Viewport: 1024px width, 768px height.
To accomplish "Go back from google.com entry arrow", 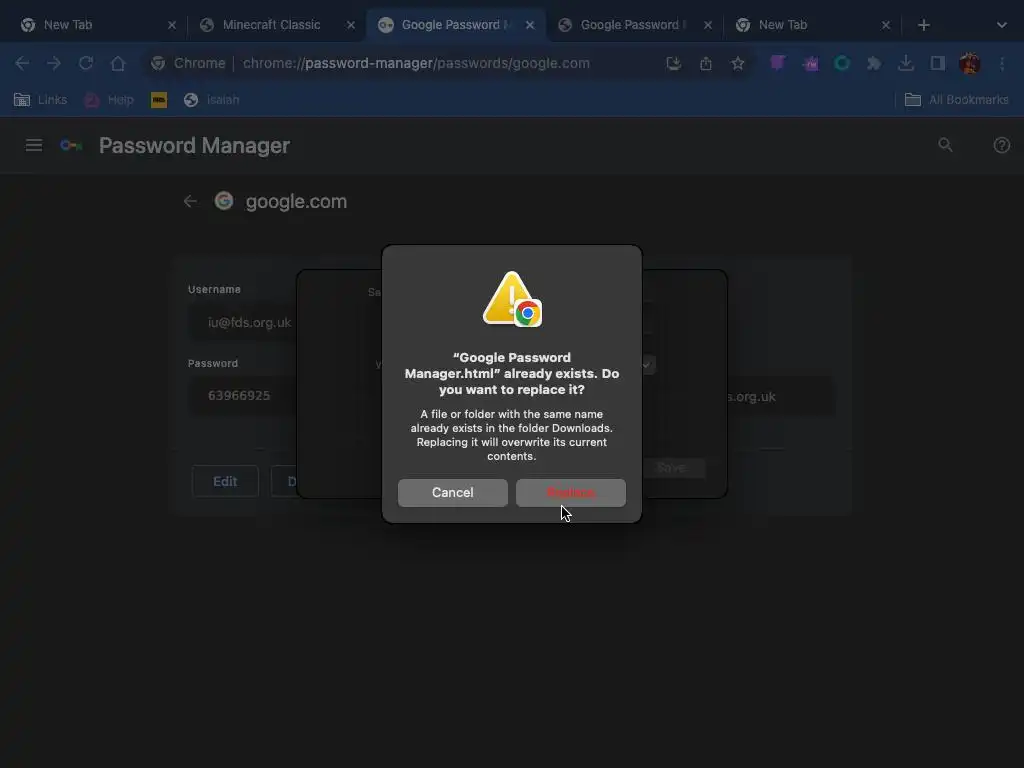I will [190, 201].
